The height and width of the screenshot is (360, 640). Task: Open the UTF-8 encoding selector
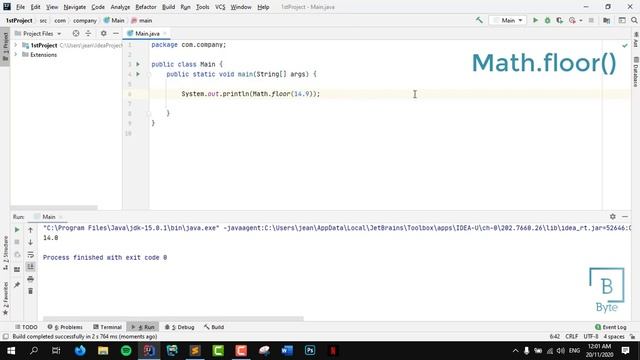click(x=591, y=337)
